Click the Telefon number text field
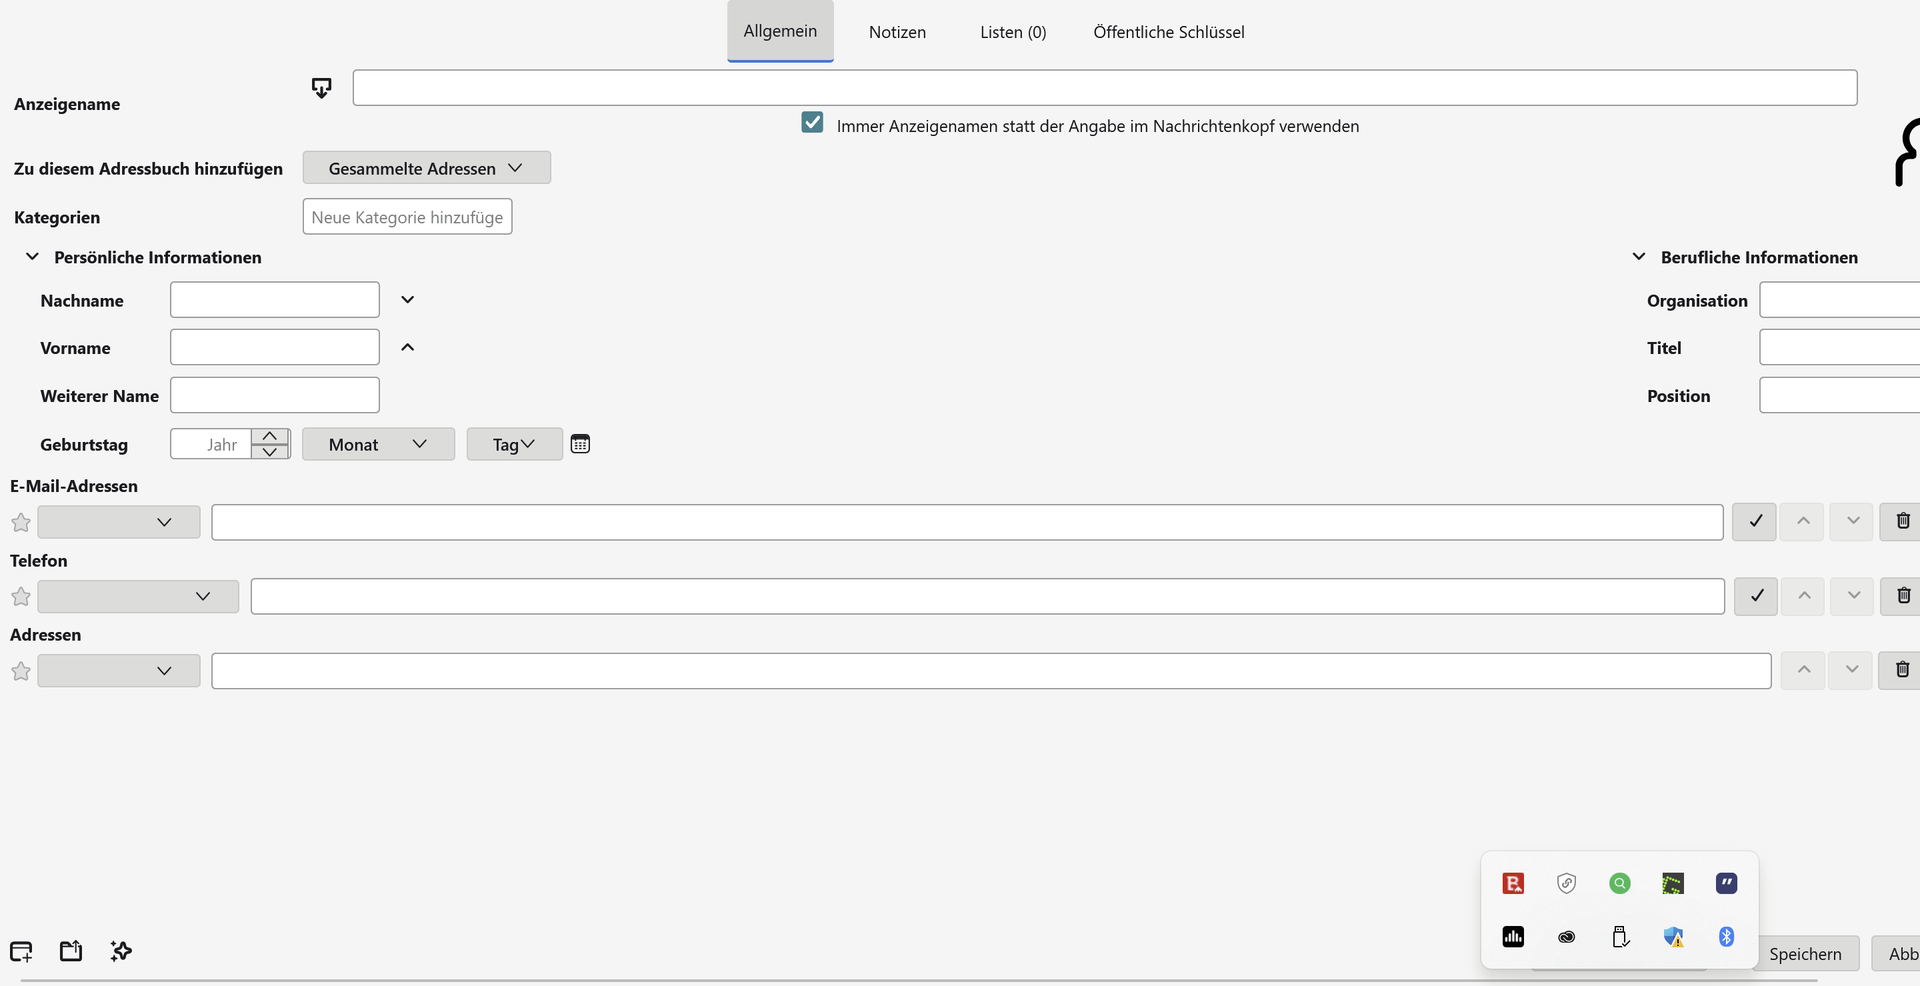Viewport: 1920px width, 986px height. (988, 597)
